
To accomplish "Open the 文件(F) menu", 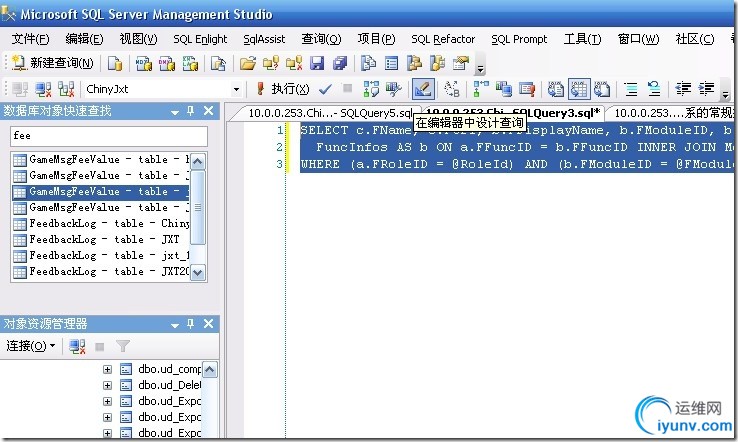I will coord(30,39).
